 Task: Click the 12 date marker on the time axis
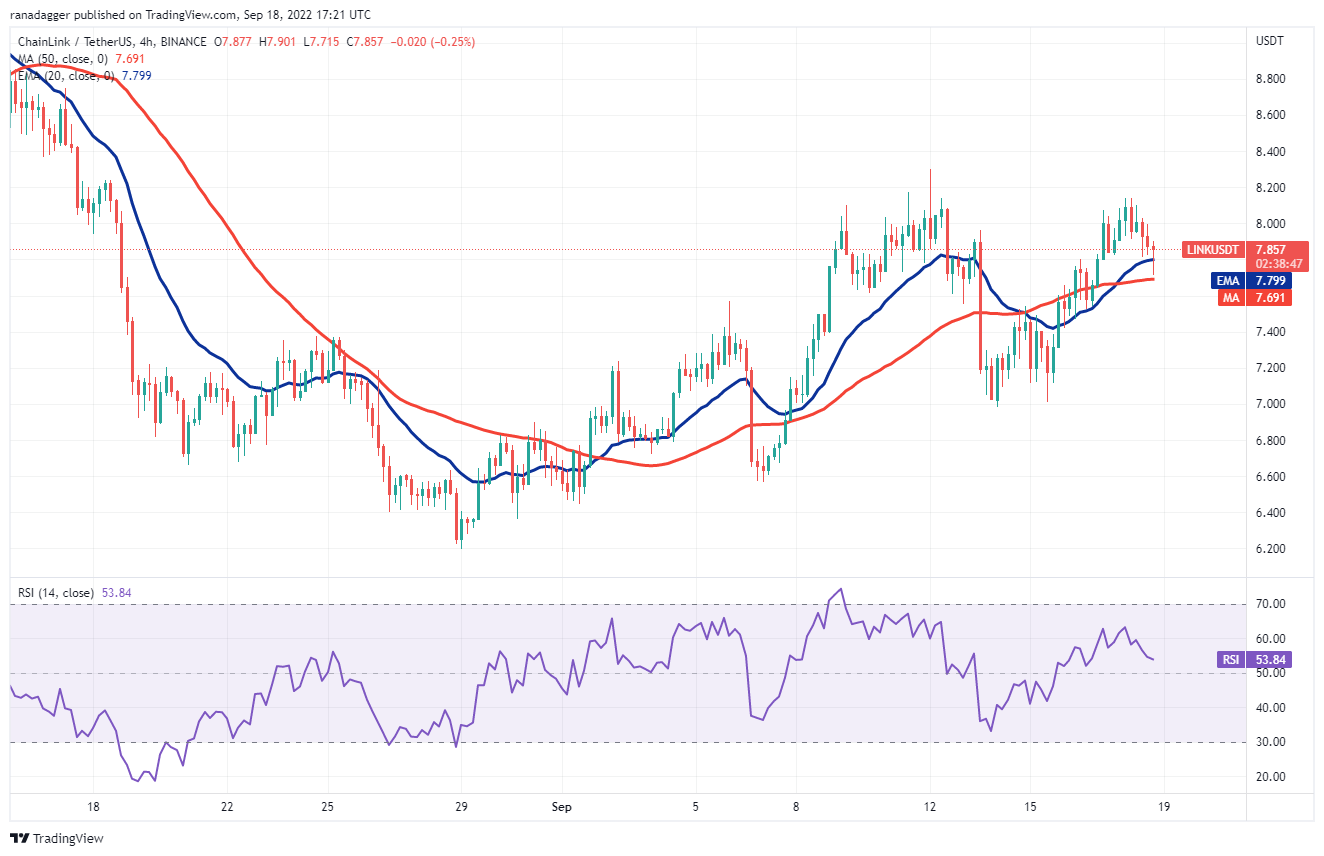[929, 806]
